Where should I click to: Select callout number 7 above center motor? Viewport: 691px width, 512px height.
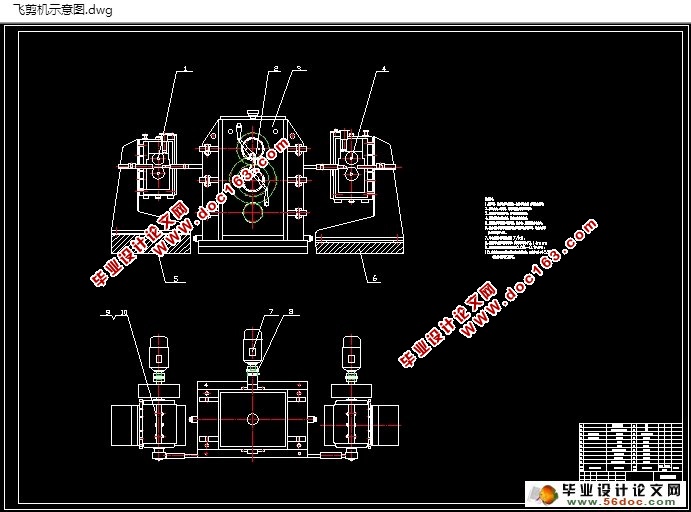[271, 312]
